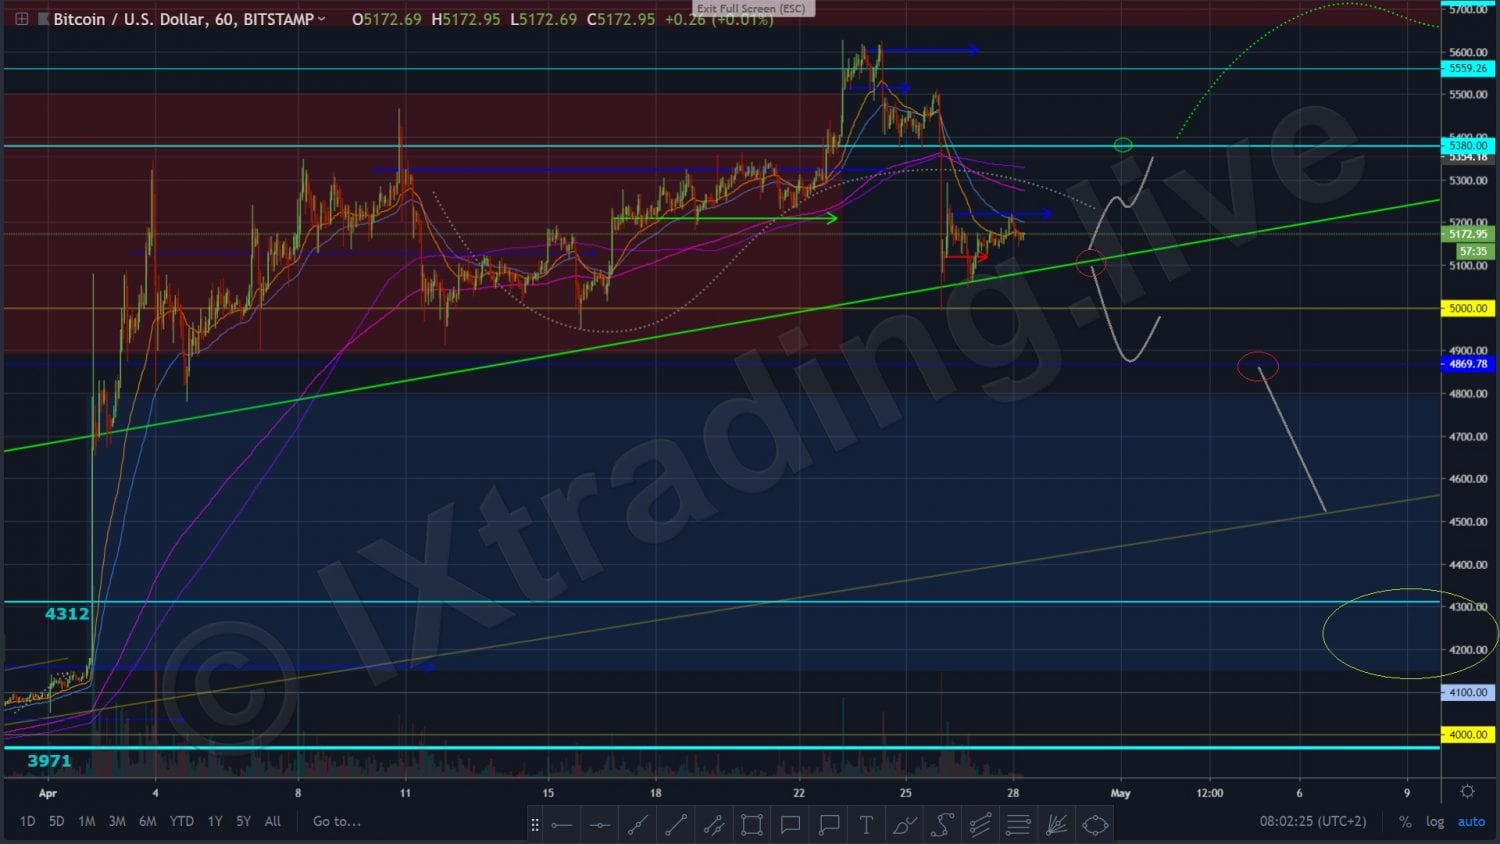The image size is (1500, 844).
Task: Expand the Bitcoin / U.S. Dollar legend dropdown
Action: [321, 19]
